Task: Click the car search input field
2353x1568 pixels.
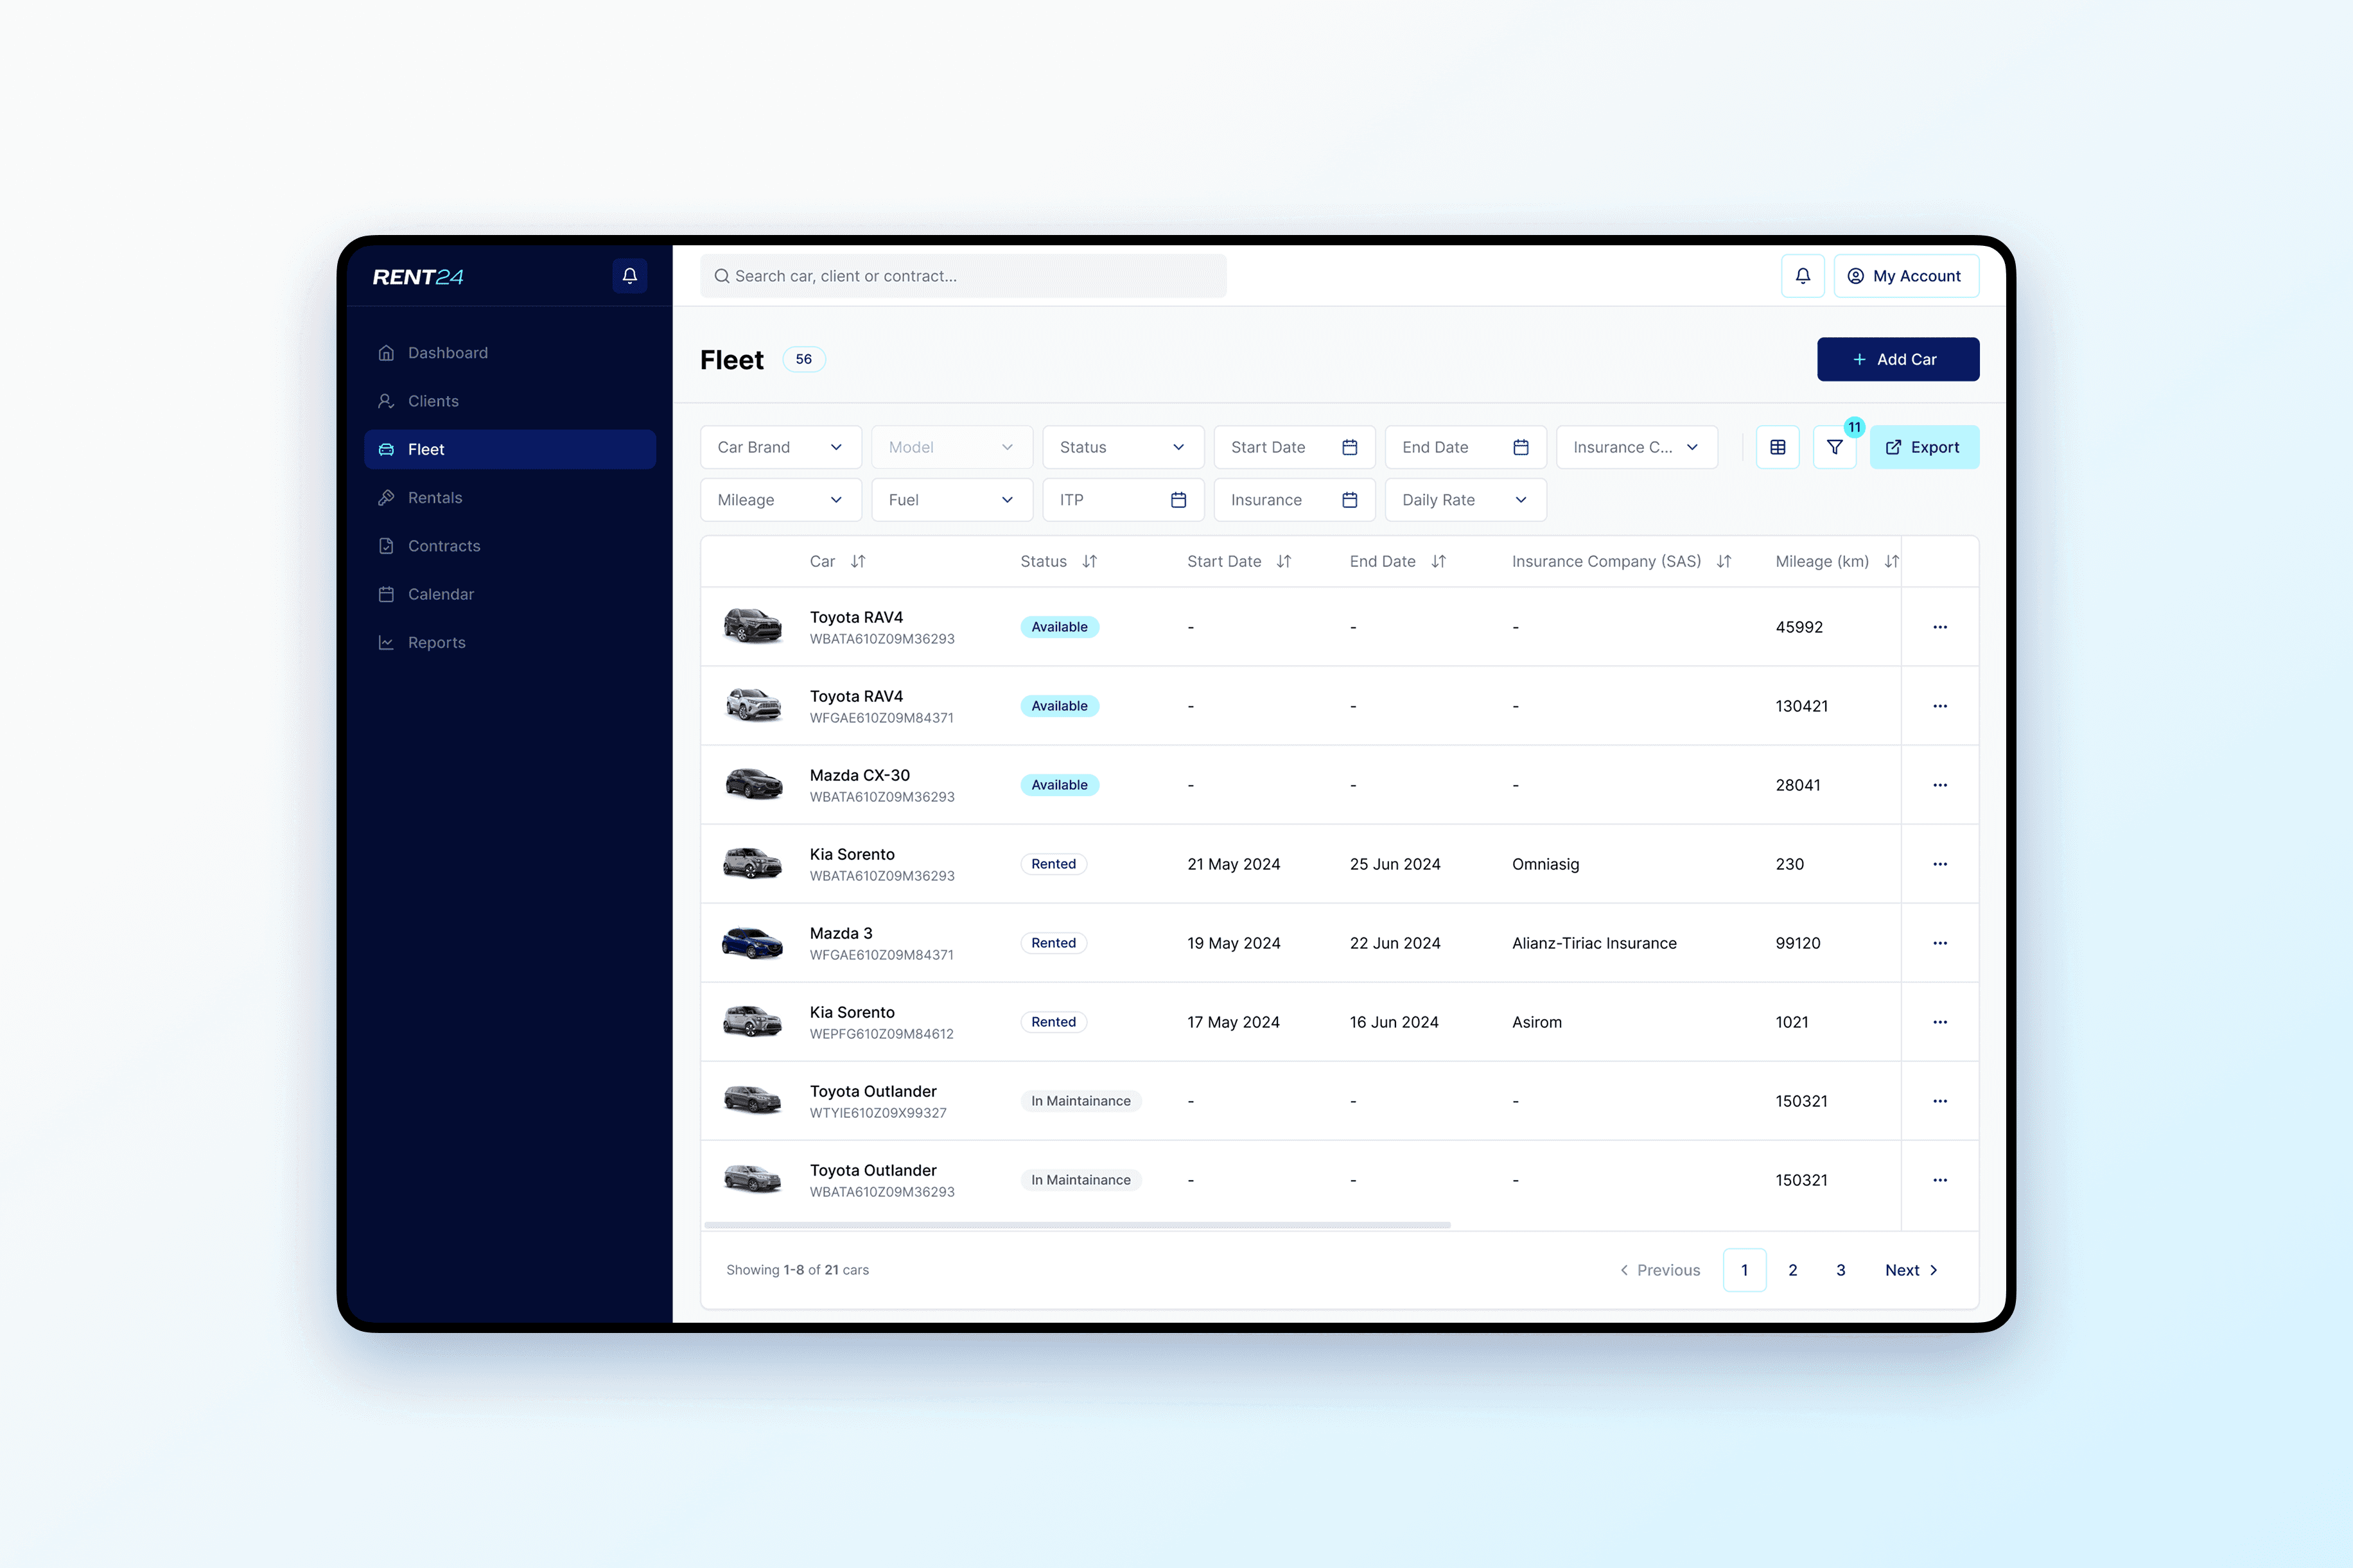Action: 963,276
